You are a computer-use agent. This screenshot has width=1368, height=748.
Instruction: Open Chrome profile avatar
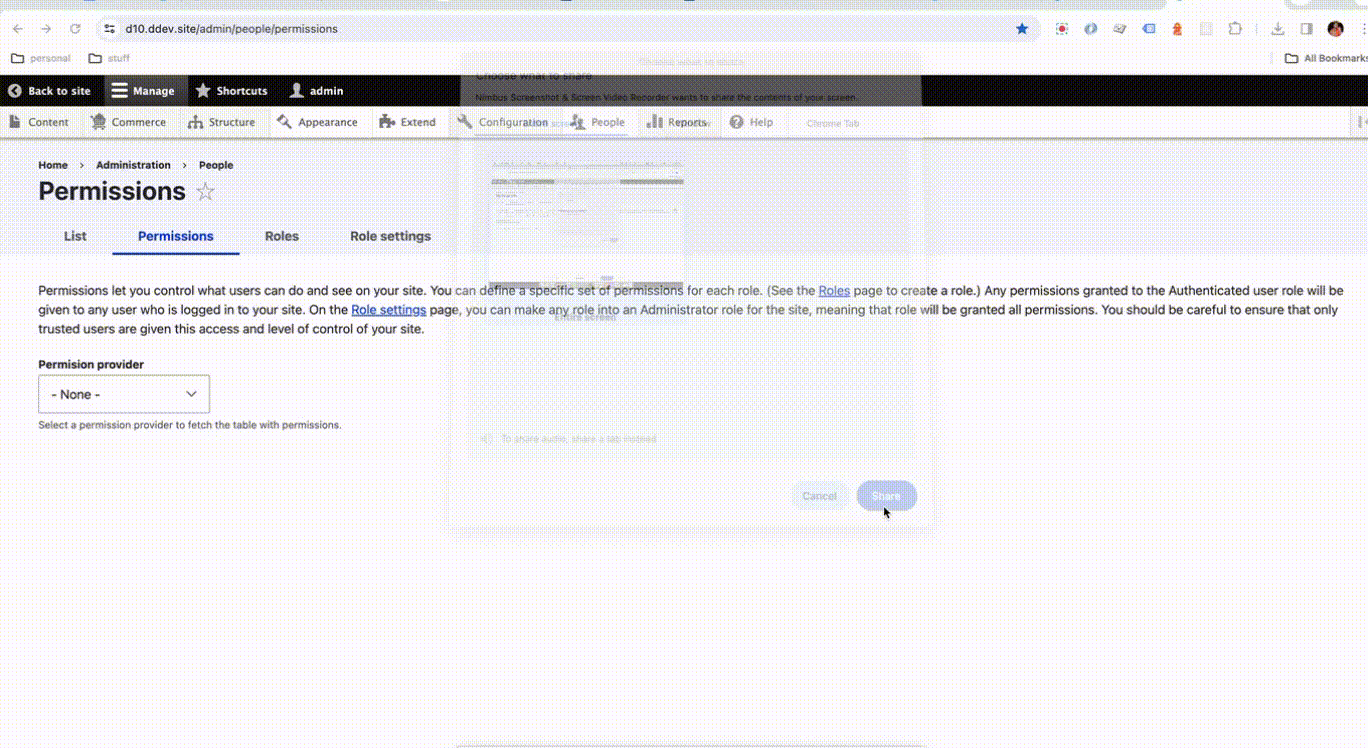(1335, 29)
